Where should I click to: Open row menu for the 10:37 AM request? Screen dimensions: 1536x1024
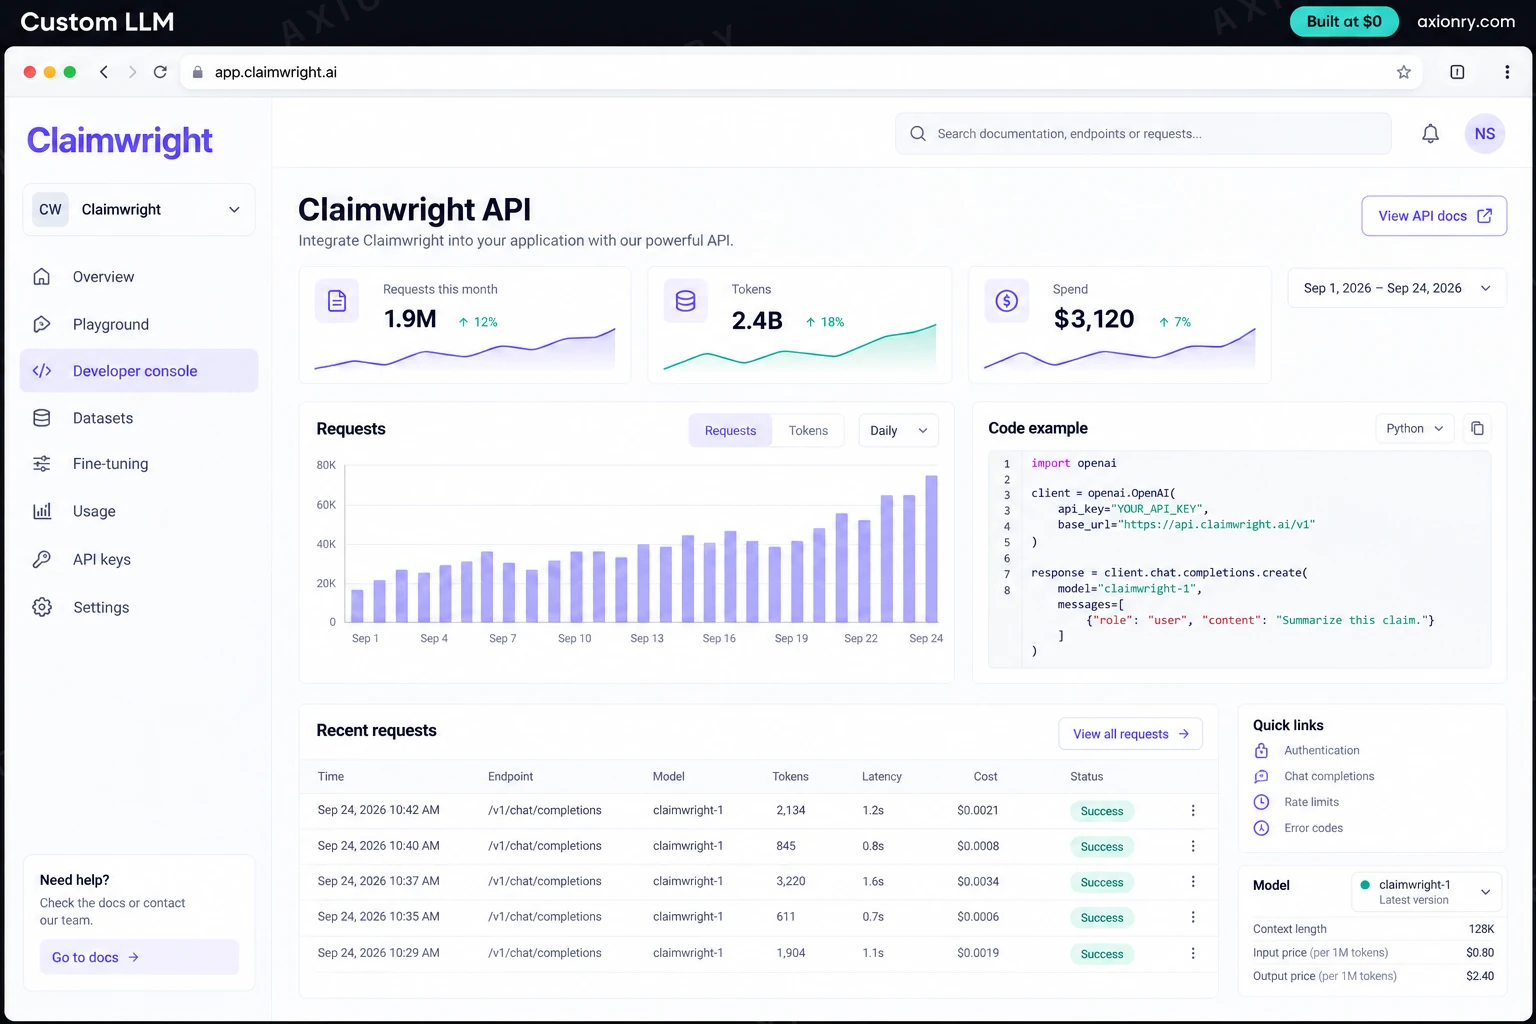point(1193,882)
